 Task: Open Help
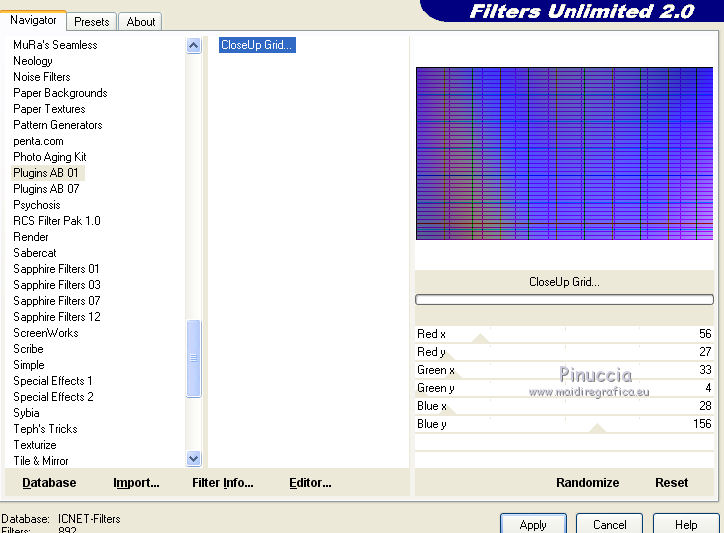pos(686,524)
